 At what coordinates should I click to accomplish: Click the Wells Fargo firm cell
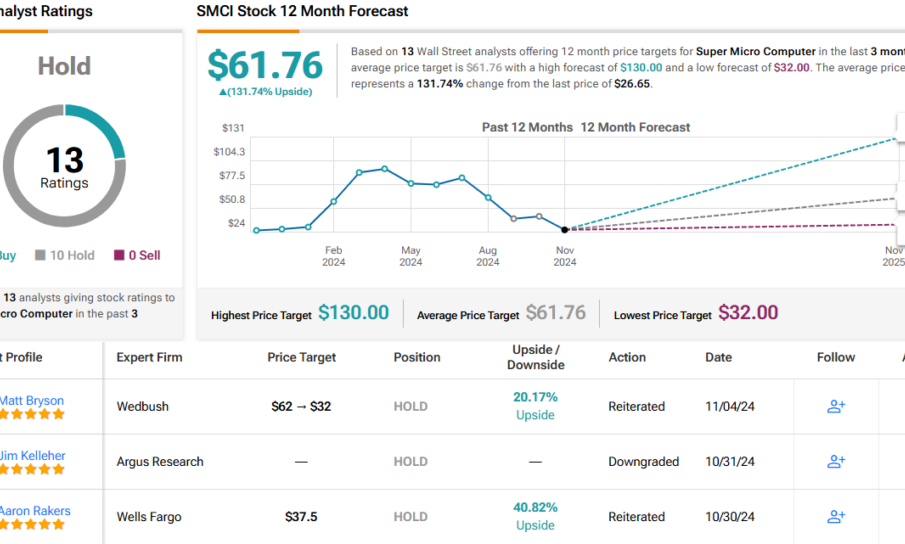[149, 517]
